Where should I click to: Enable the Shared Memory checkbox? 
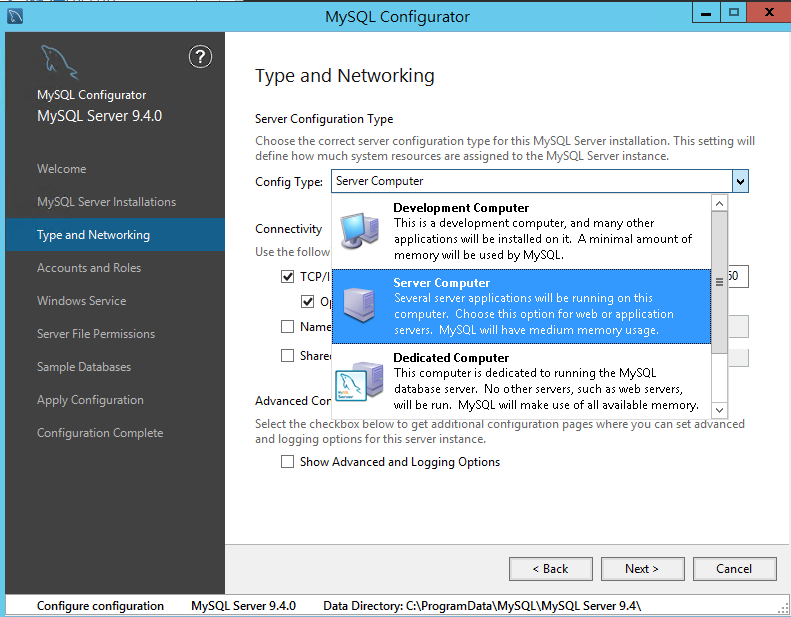(x=288, y=356)
